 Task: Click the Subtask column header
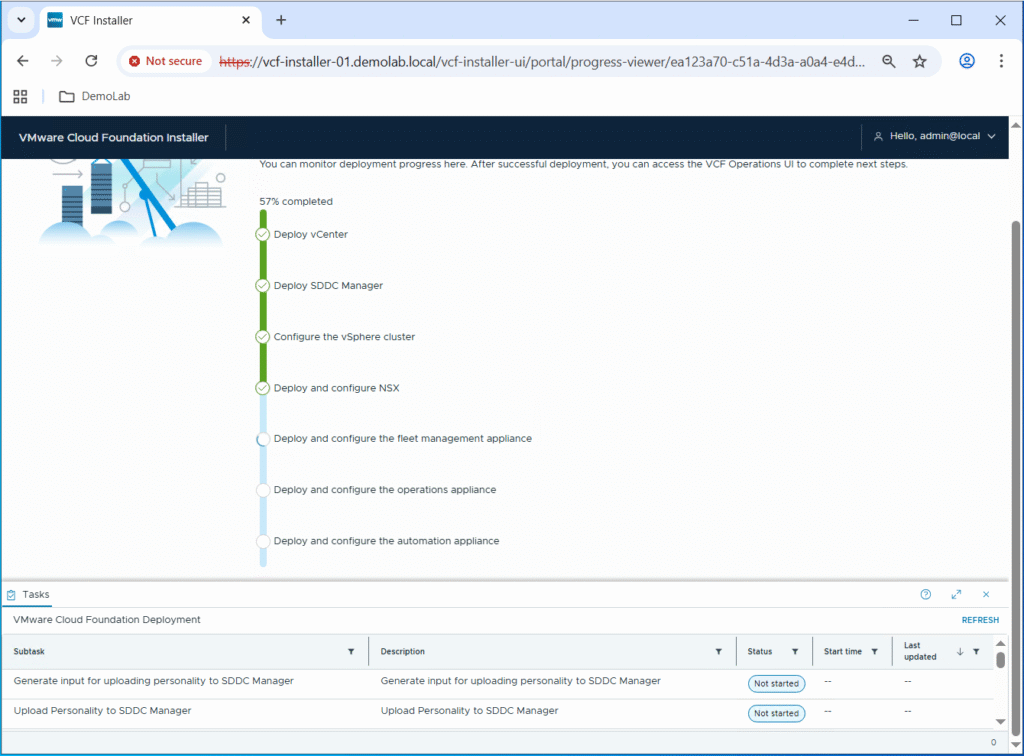pos(29,652)
